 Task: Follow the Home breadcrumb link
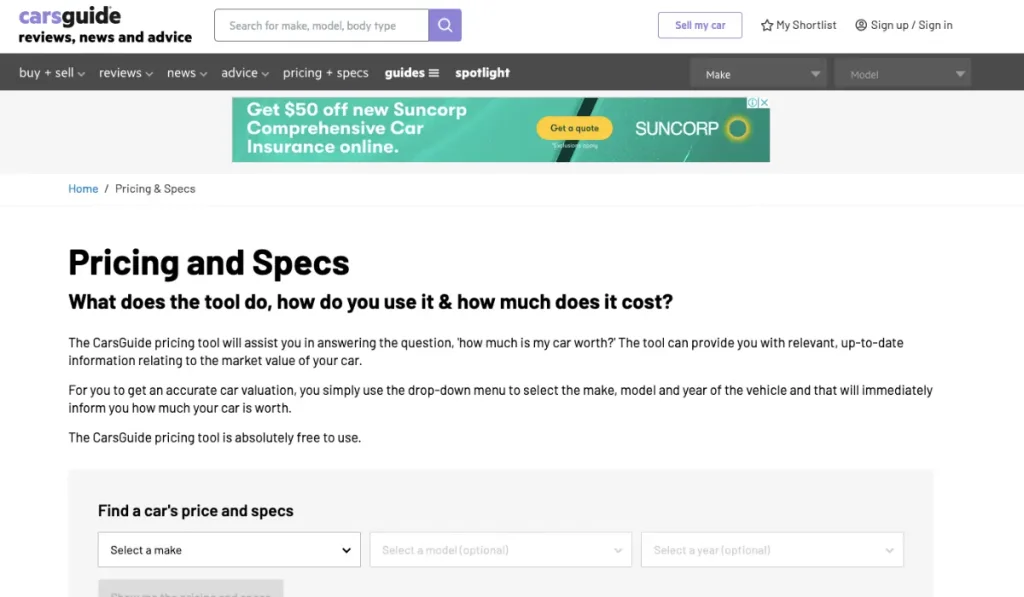pyautogui.click(x=83, y=189)
